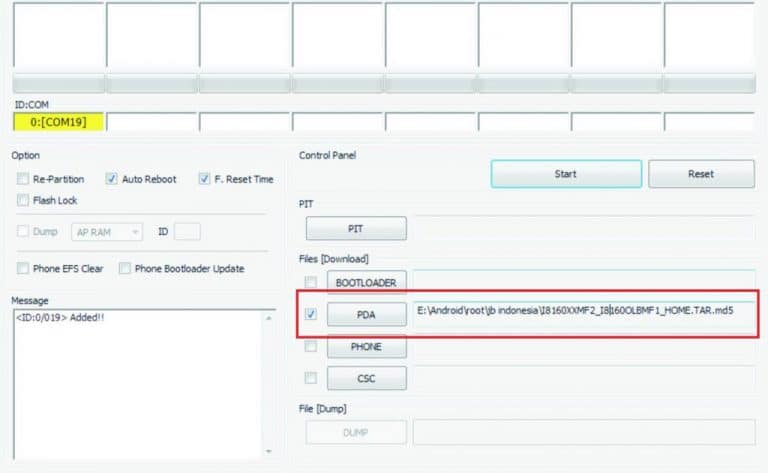
Task: Click the PIT file path field
Action: click(584, 228)
